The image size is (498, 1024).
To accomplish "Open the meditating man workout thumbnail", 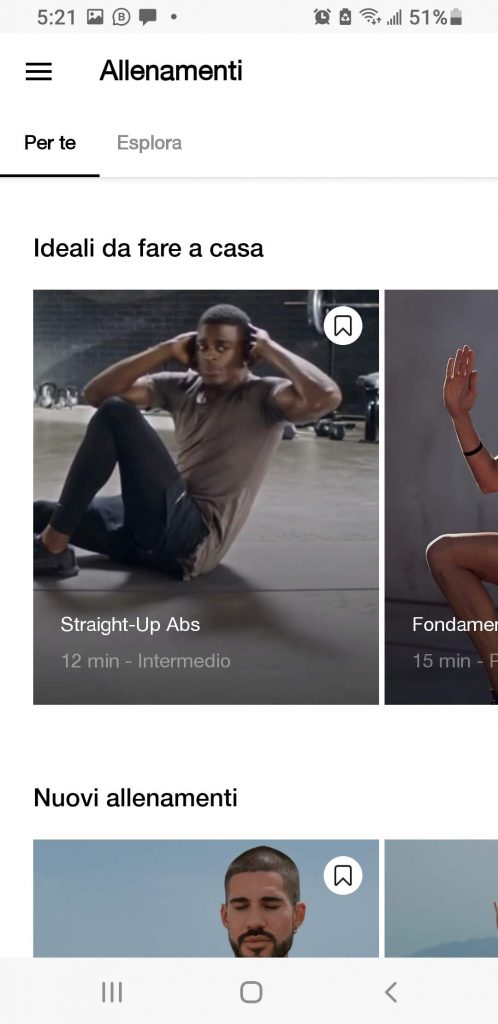I will tap(206, 899).
